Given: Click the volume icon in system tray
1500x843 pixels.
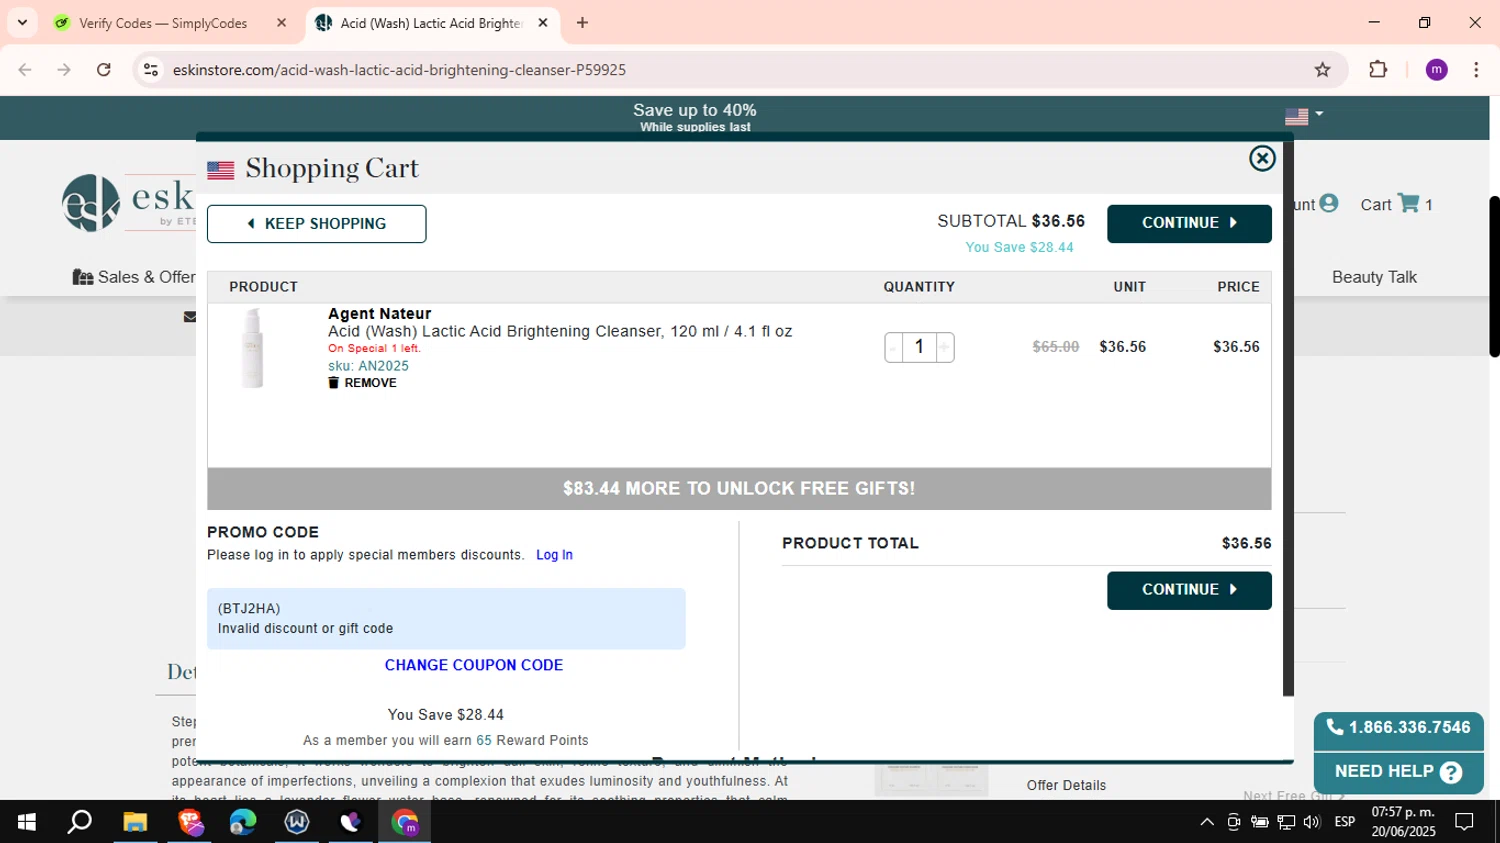Looking at the screenshot, I should [x=1312, y=822].
